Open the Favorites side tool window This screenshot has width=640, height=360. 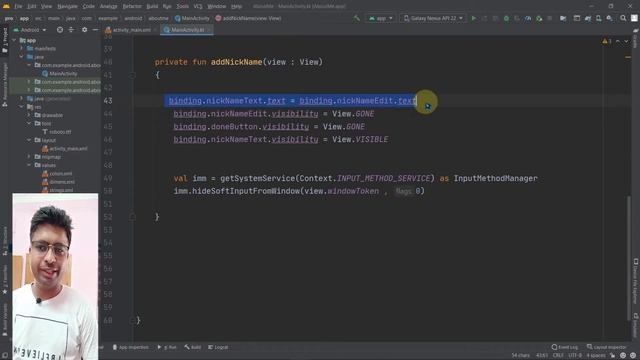[5, 280]
